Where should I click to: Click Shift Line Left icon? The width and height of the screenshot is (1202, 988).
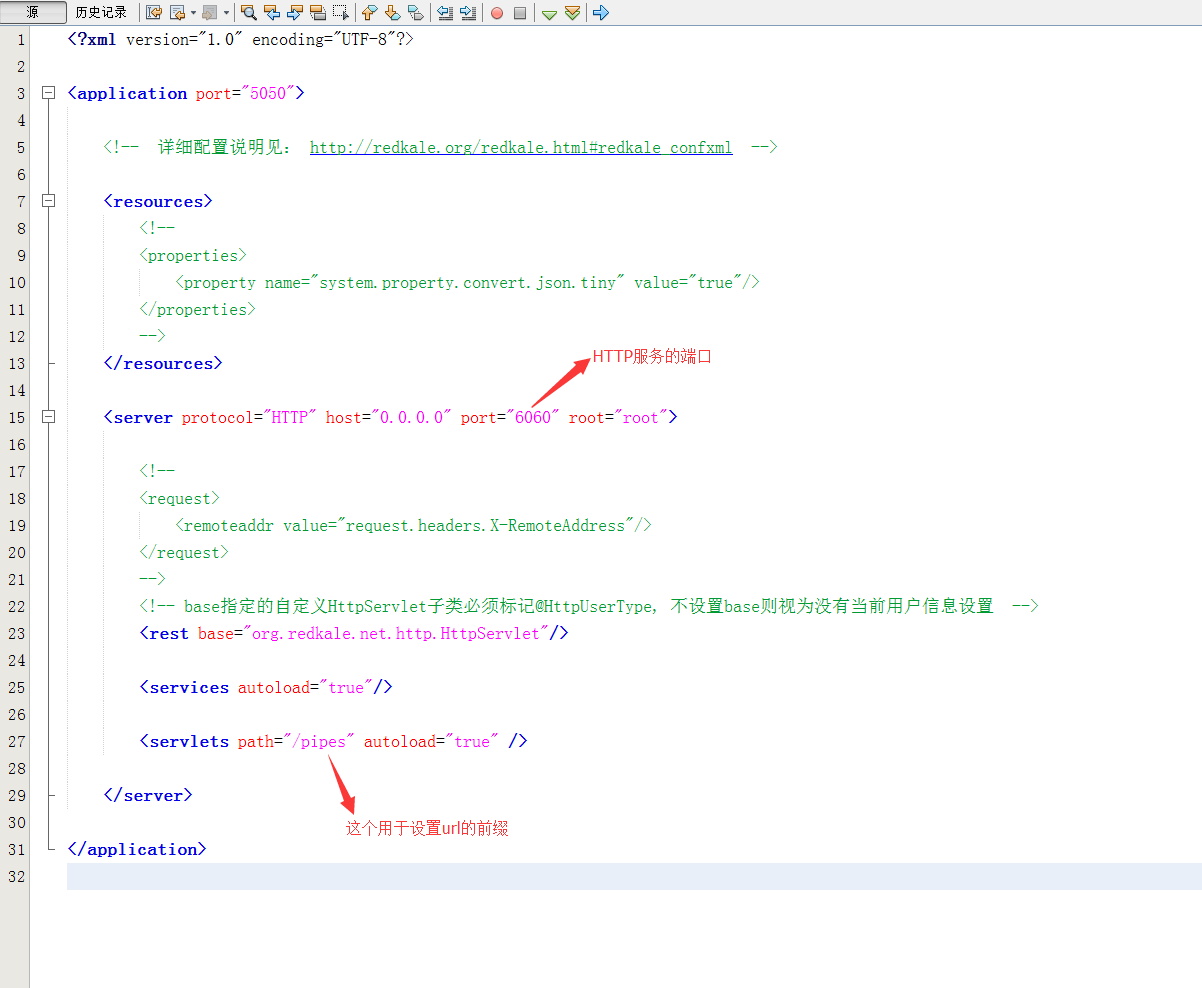pyautogui.click(x=445, y=13)
